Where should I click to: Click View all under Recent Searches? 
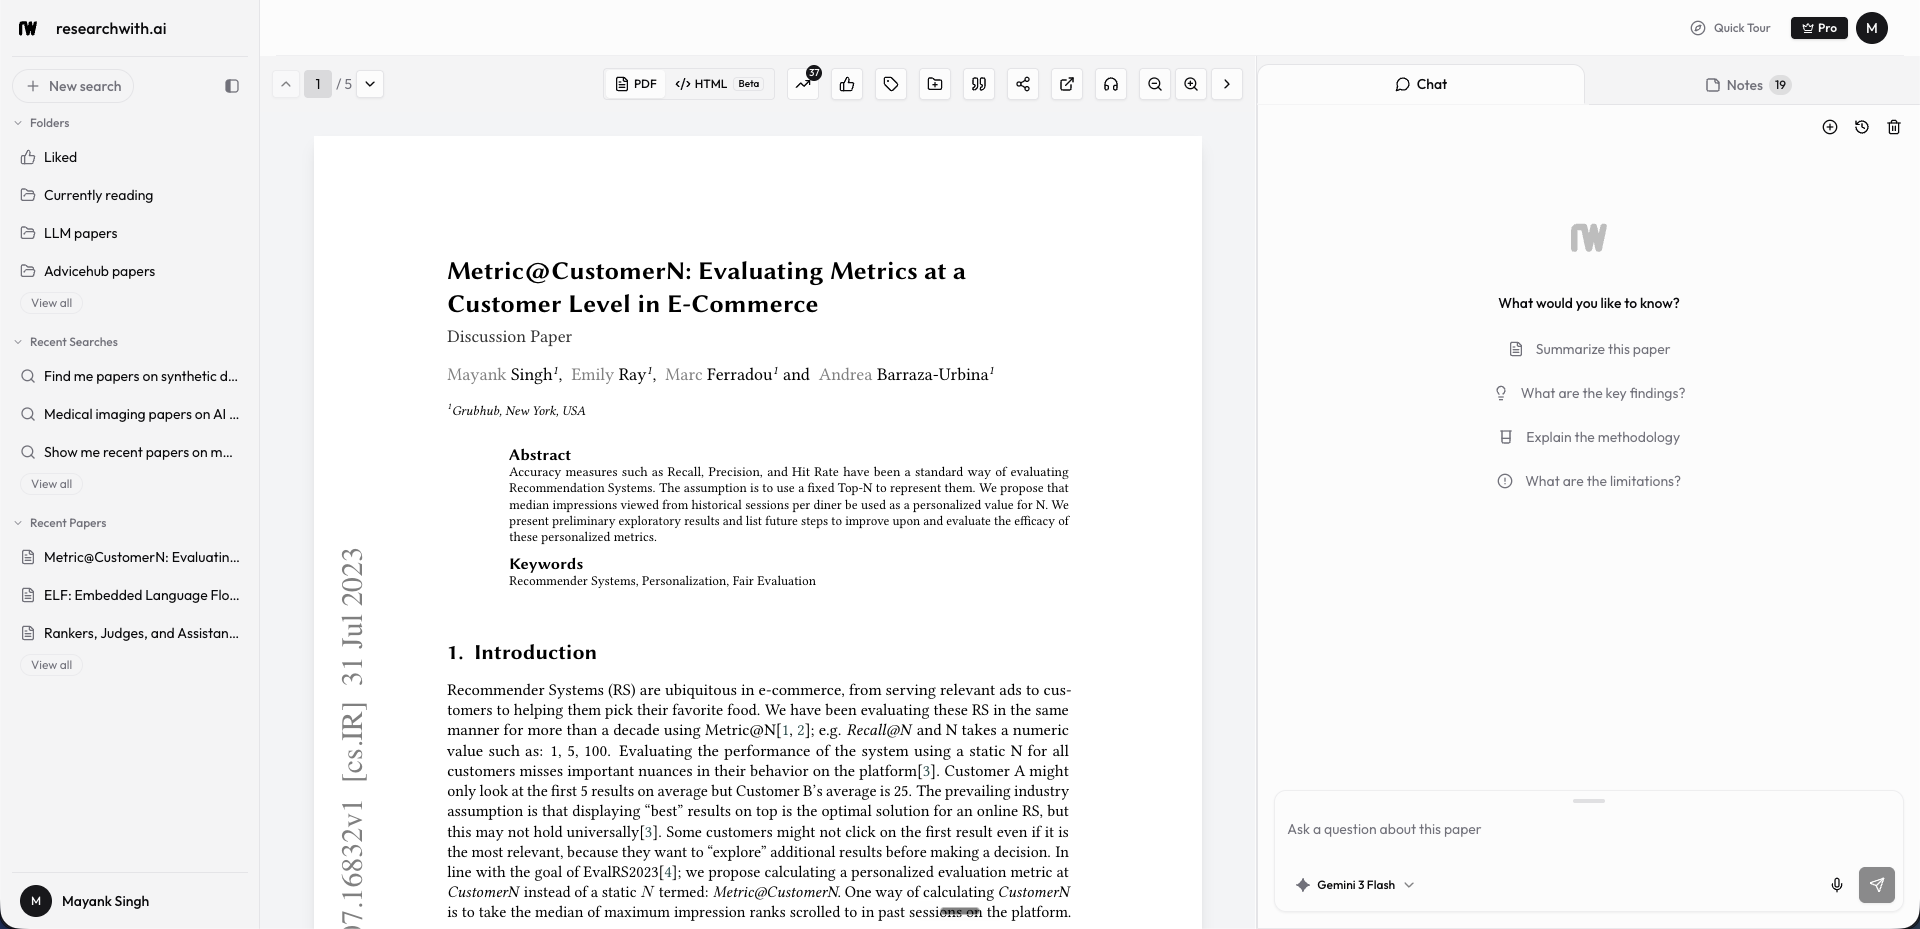coord(51,484)
